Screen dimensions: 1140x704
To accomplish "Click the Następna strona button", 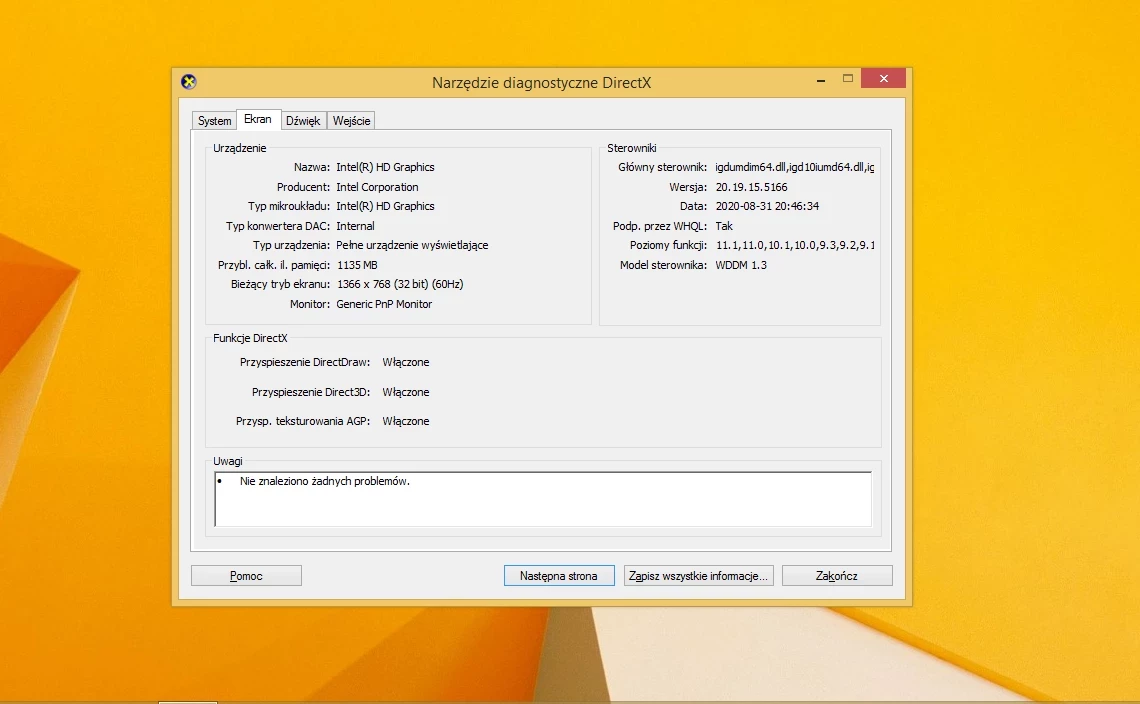I will pos(559,576).
